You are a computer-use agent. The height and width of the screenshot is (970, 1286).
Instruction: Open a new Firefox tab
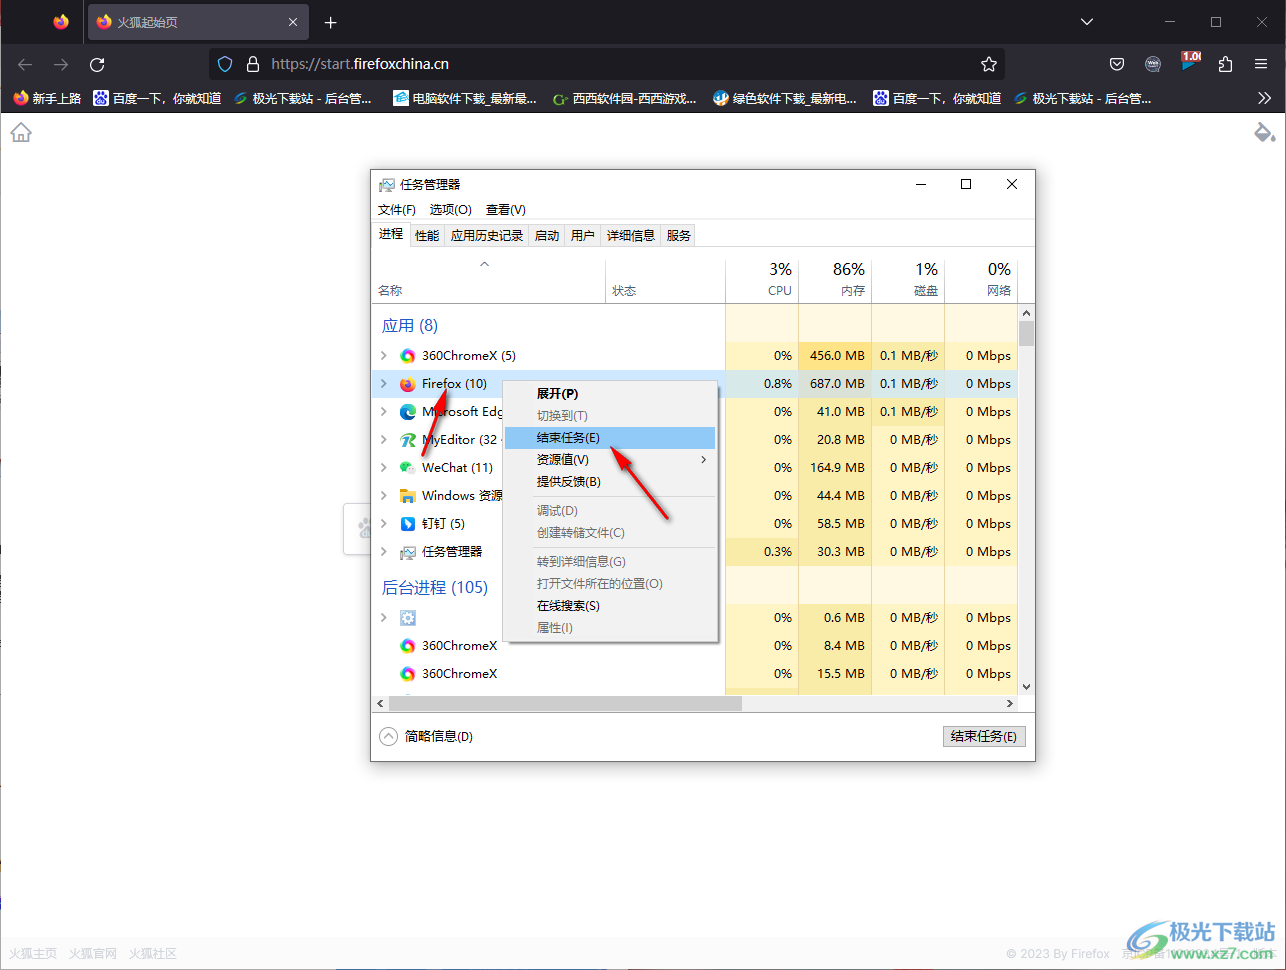(x=331, y=22)
